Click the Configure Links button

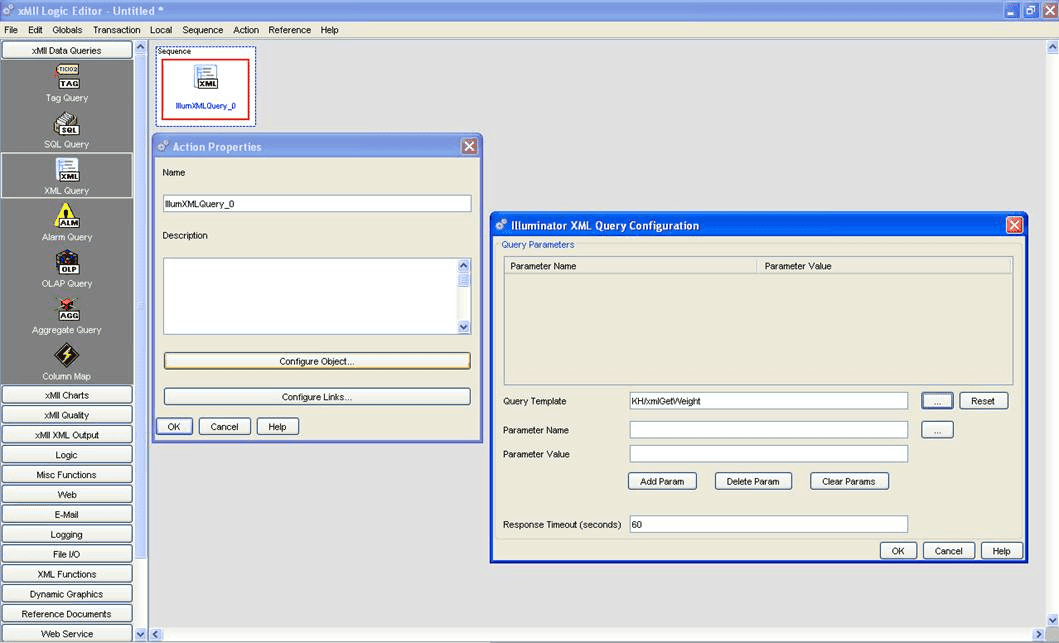click(317, 397)
